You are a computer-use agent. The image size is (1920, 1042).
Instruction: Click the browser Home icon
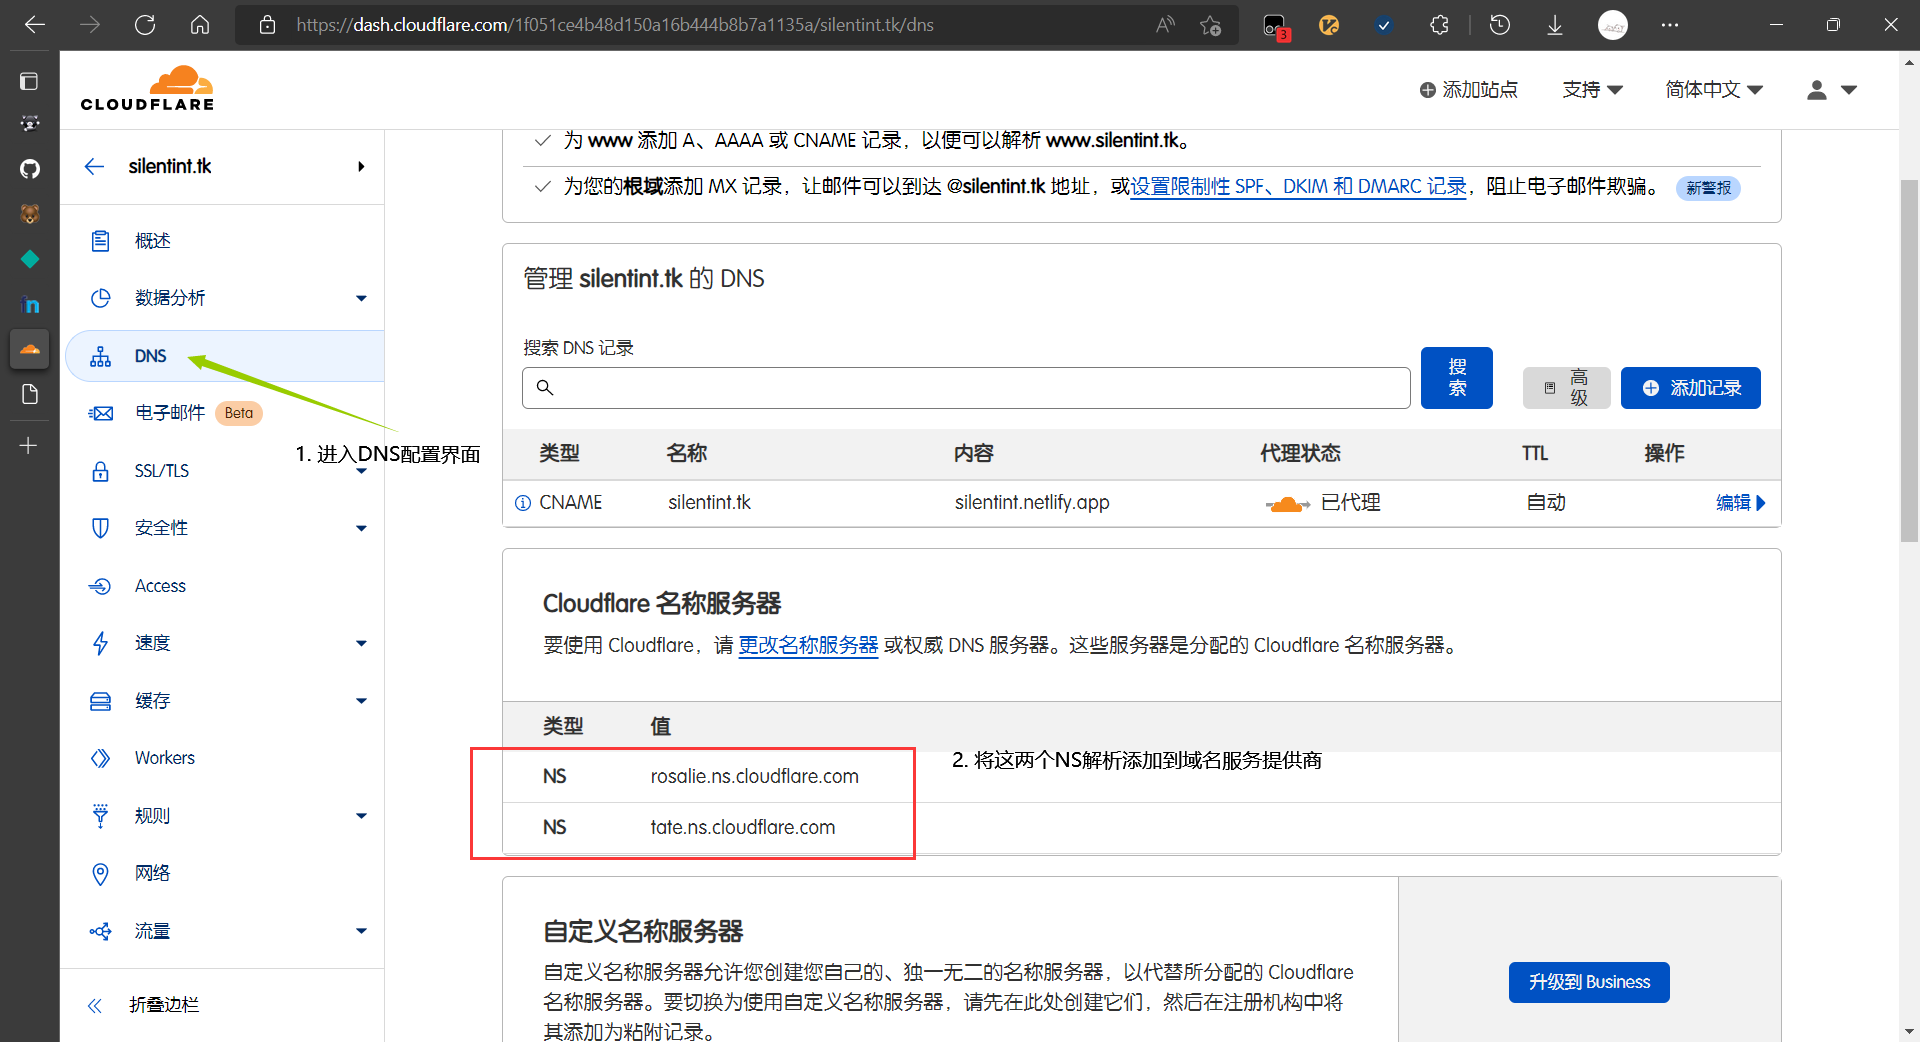[x=199, y=25]
